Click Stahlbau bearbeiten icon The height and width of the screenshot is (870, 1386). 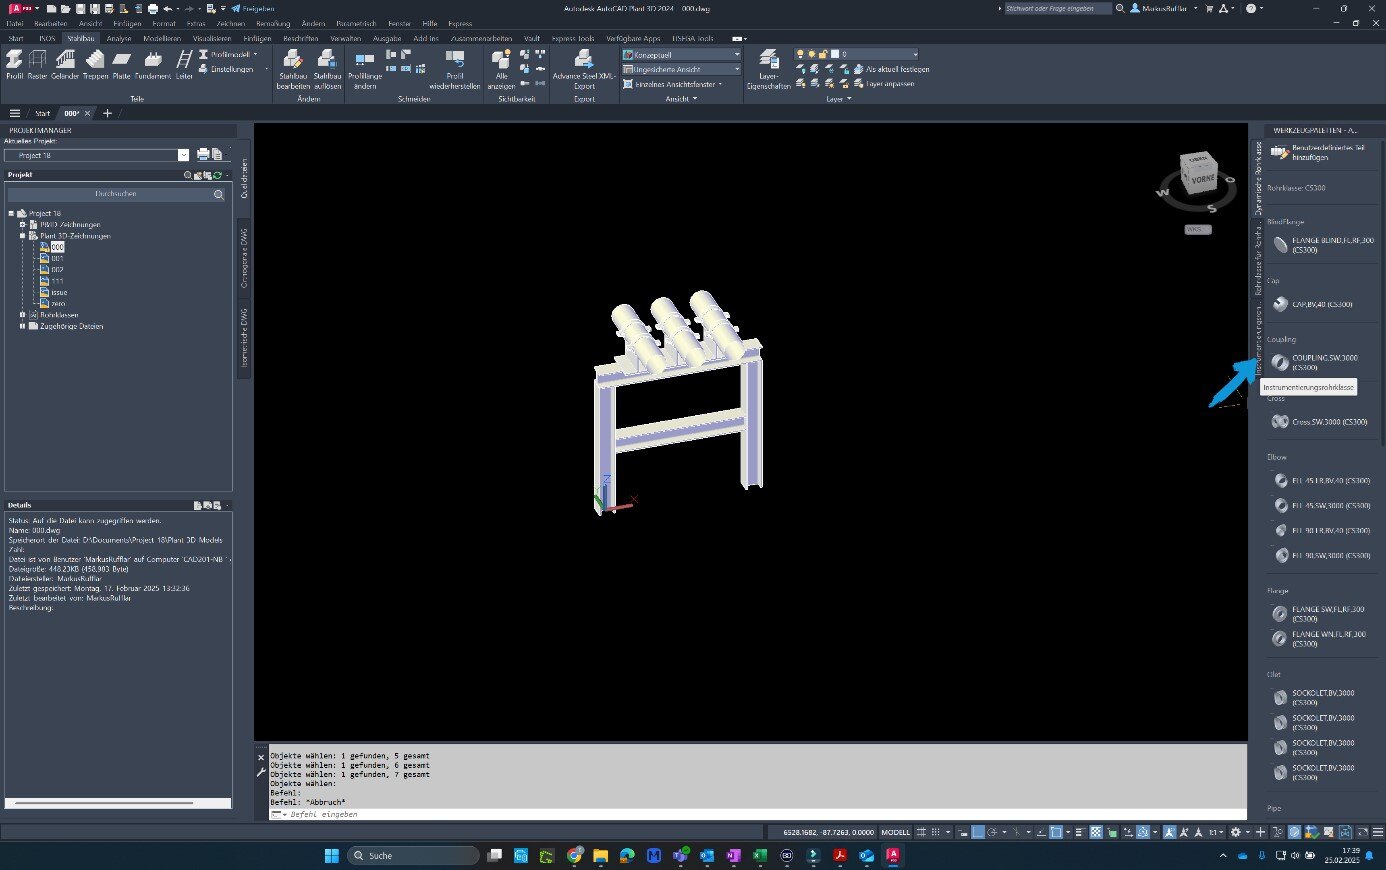coord(293,69)
